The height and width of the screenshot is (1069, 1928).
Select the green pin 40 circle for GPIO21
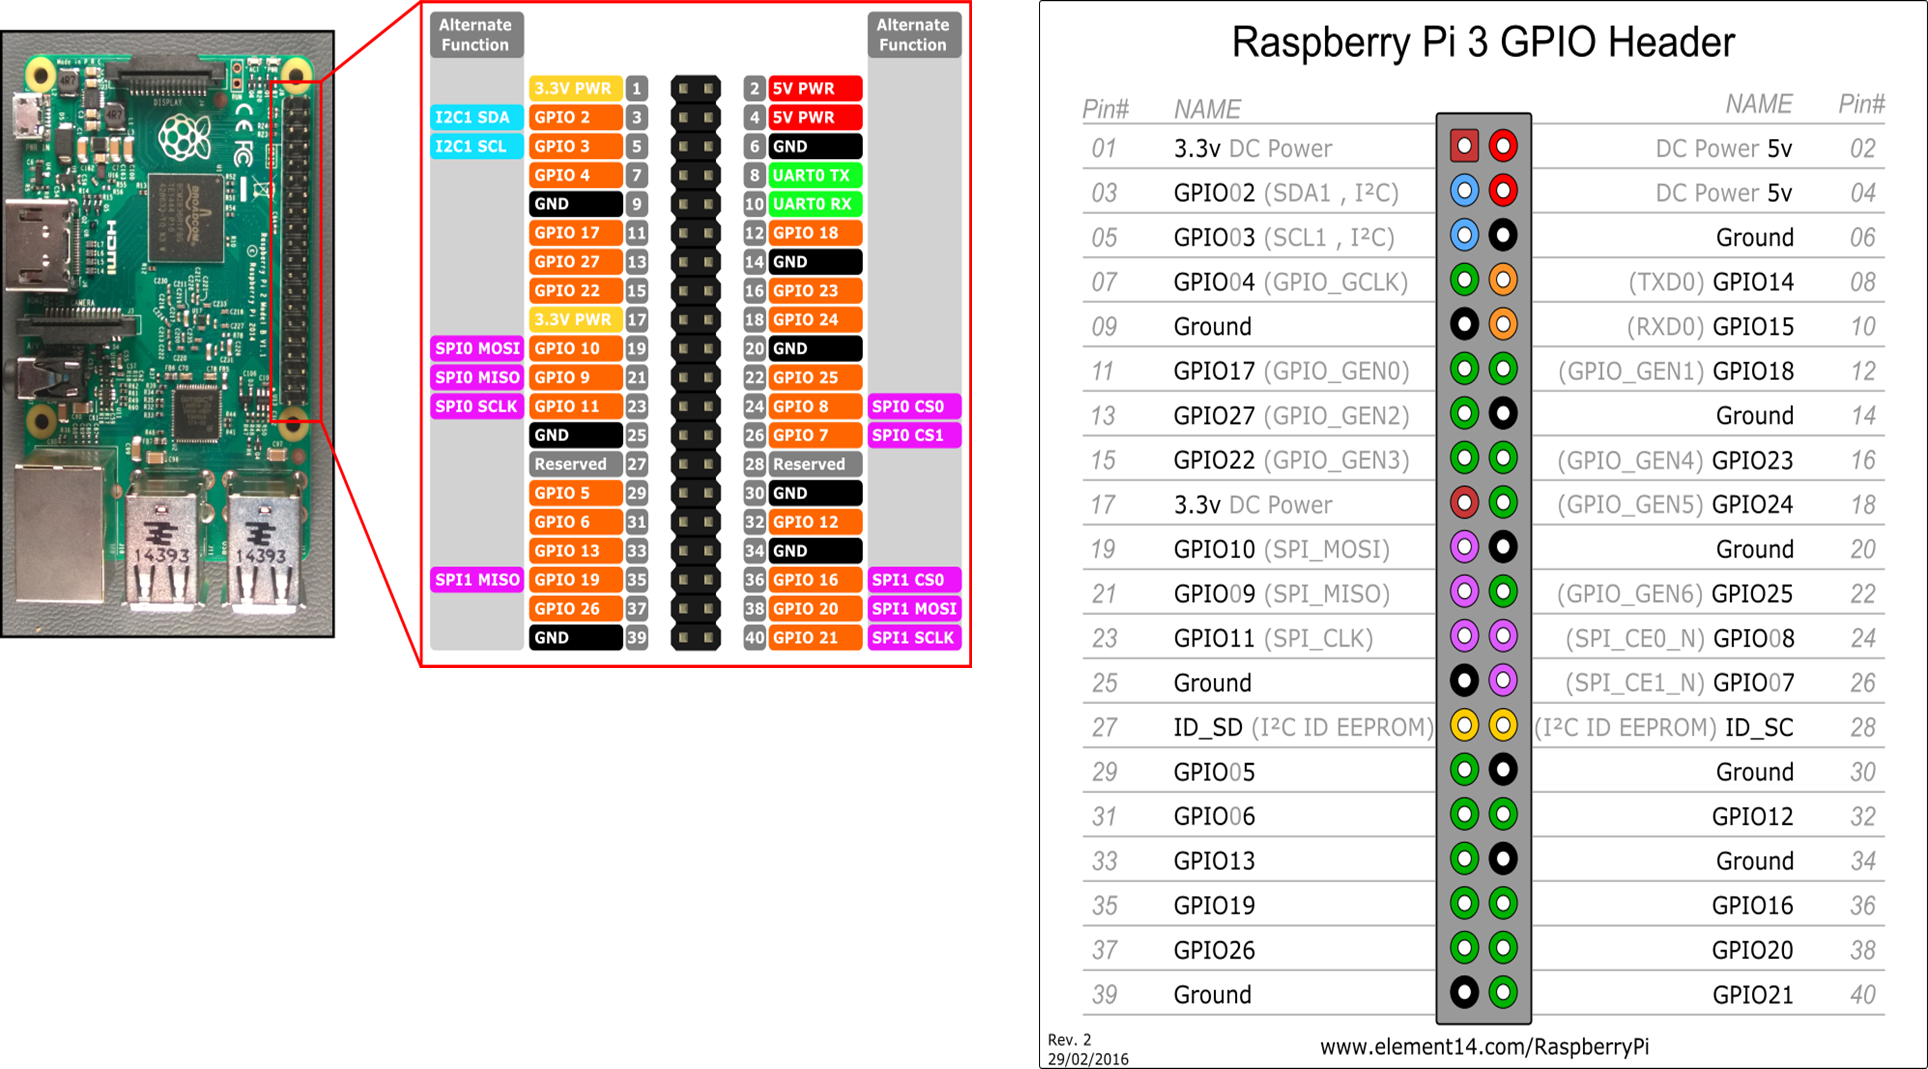coord(1502,992)
